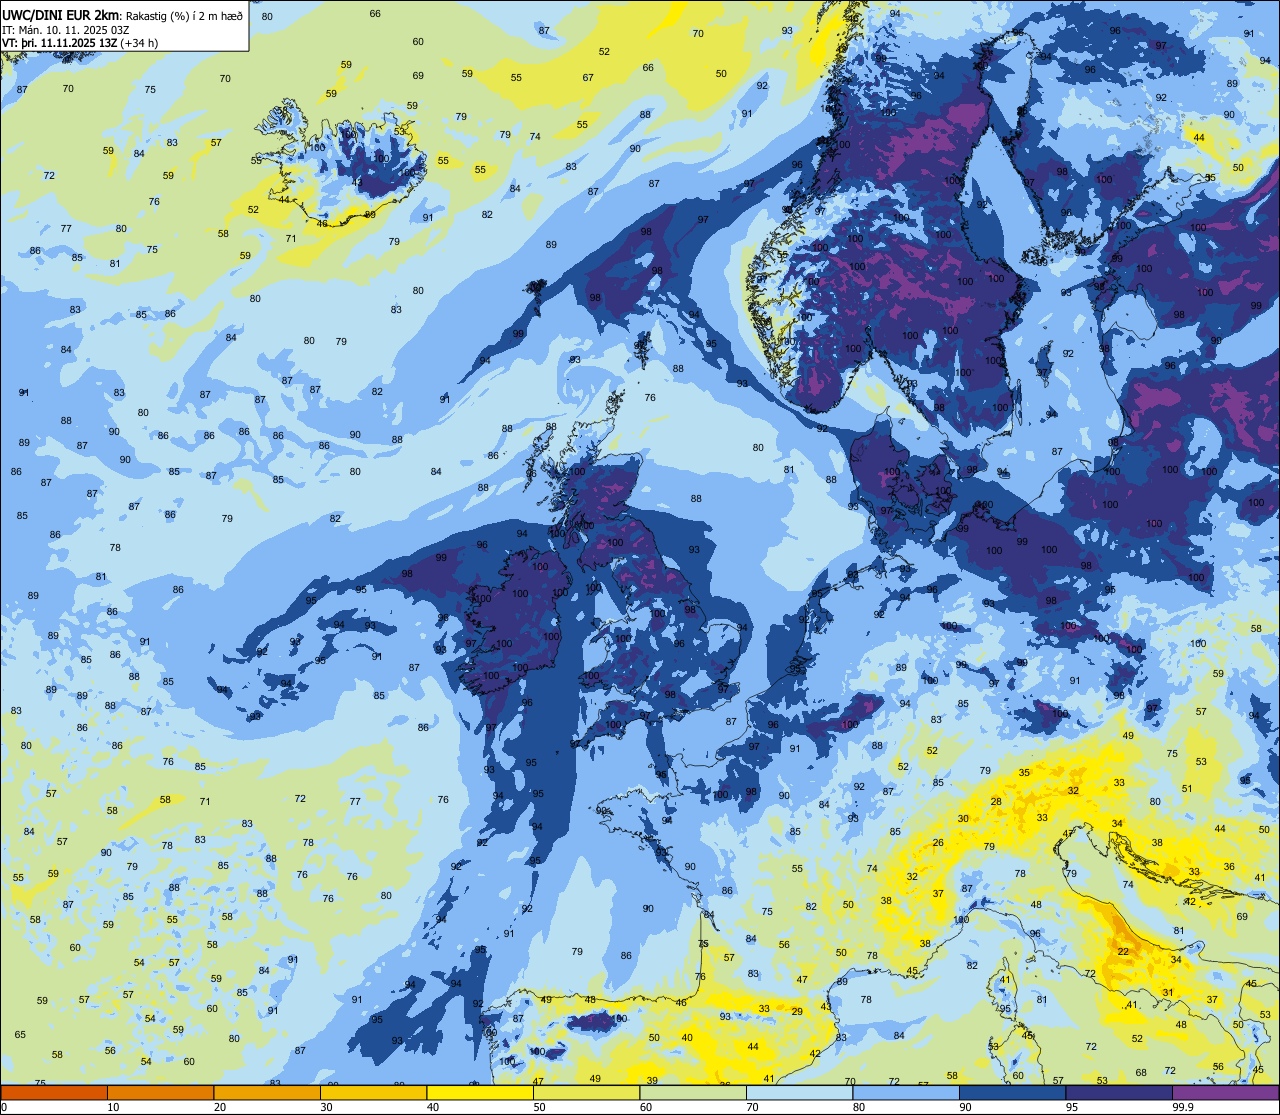Image resolution: width=1280 pixels, height=1115 pixels.
Task: Click the 40–50 bright yellow legend swatch
Action: [480, 1092]
